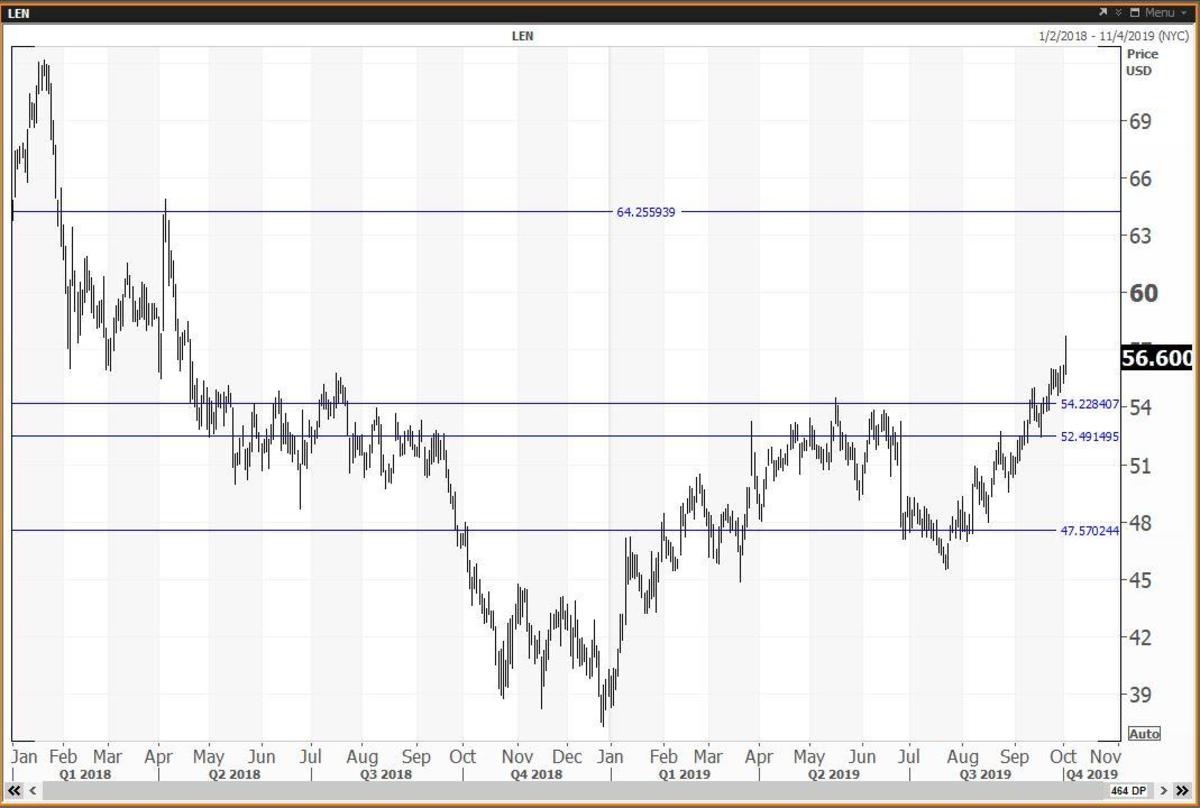
Task: Click the Q2 2018 quarter label
Action: tap(233, 774)
